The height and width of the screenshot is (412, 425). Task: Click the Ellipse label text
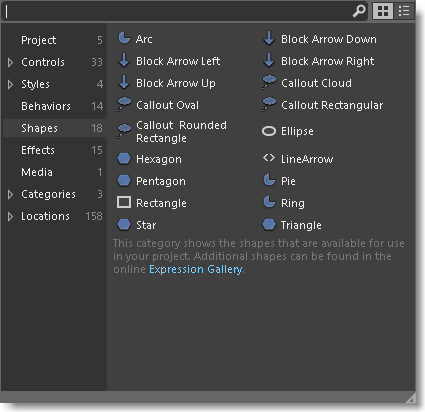pos(297,131)
